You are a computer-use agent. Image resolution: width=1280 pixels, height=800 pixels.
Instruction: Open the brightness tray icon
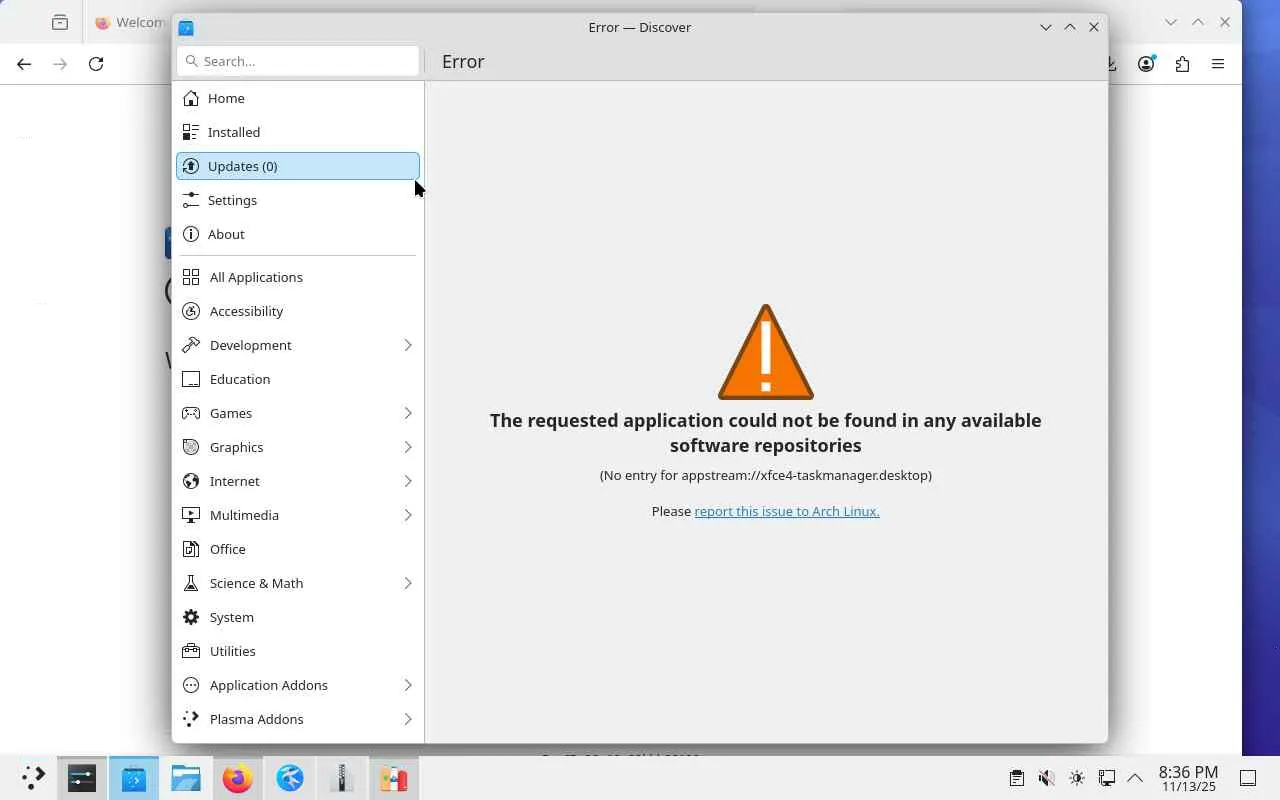coord(1076,778)
